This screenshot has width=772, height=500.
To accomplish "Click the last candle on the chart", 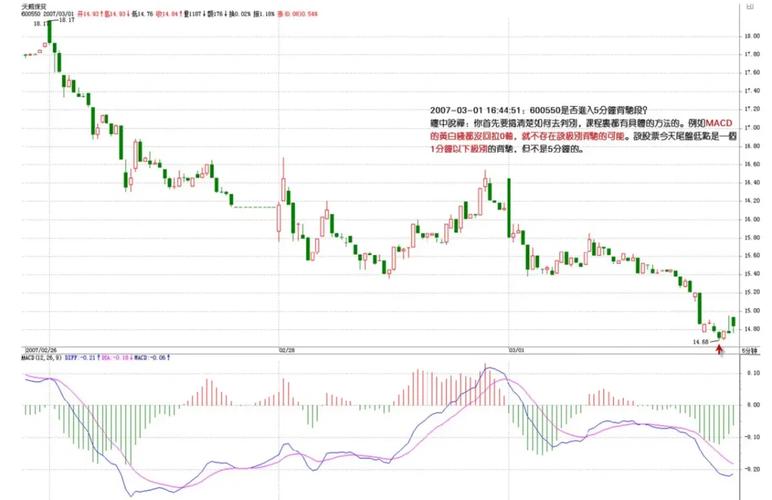I will pyautogui.click(x=732, y=322).
